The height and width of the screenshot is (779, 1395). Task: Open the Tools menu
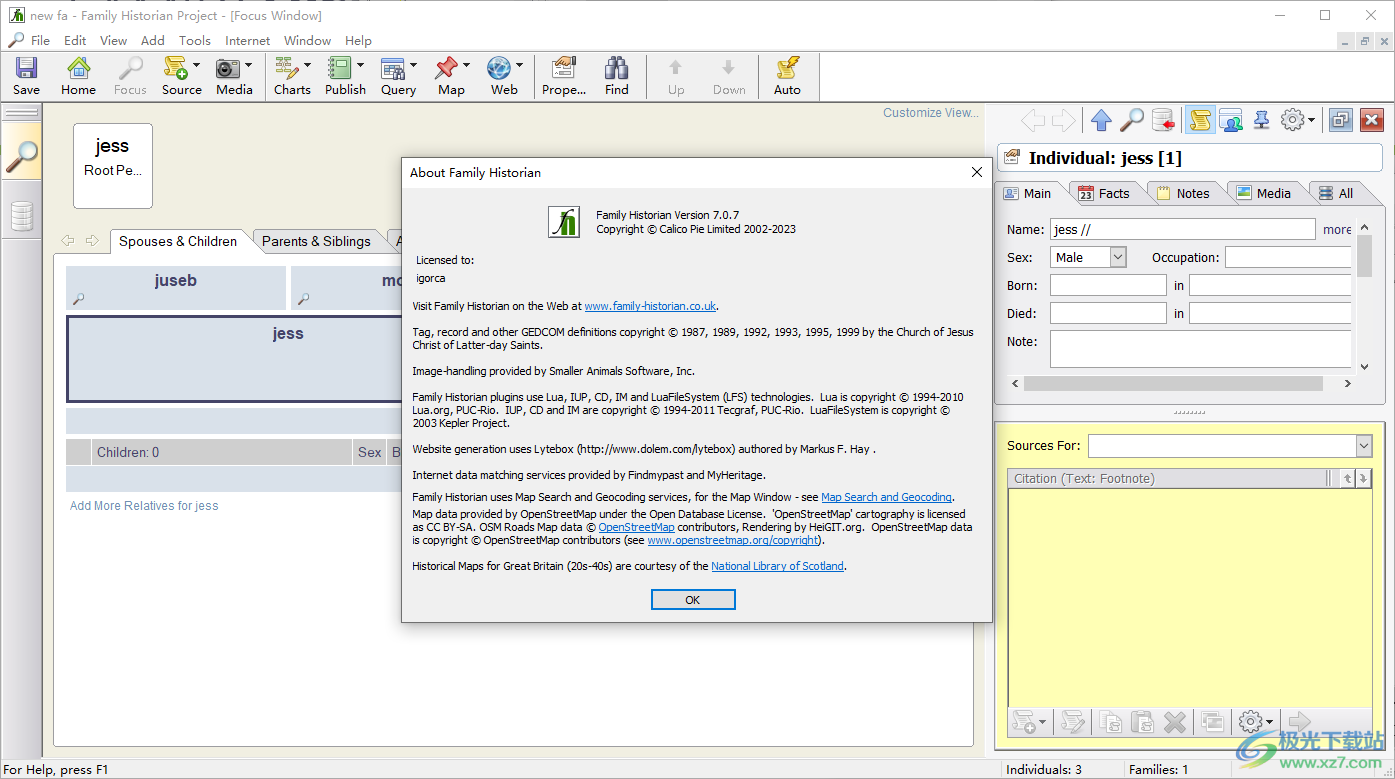tap(195, 41)
